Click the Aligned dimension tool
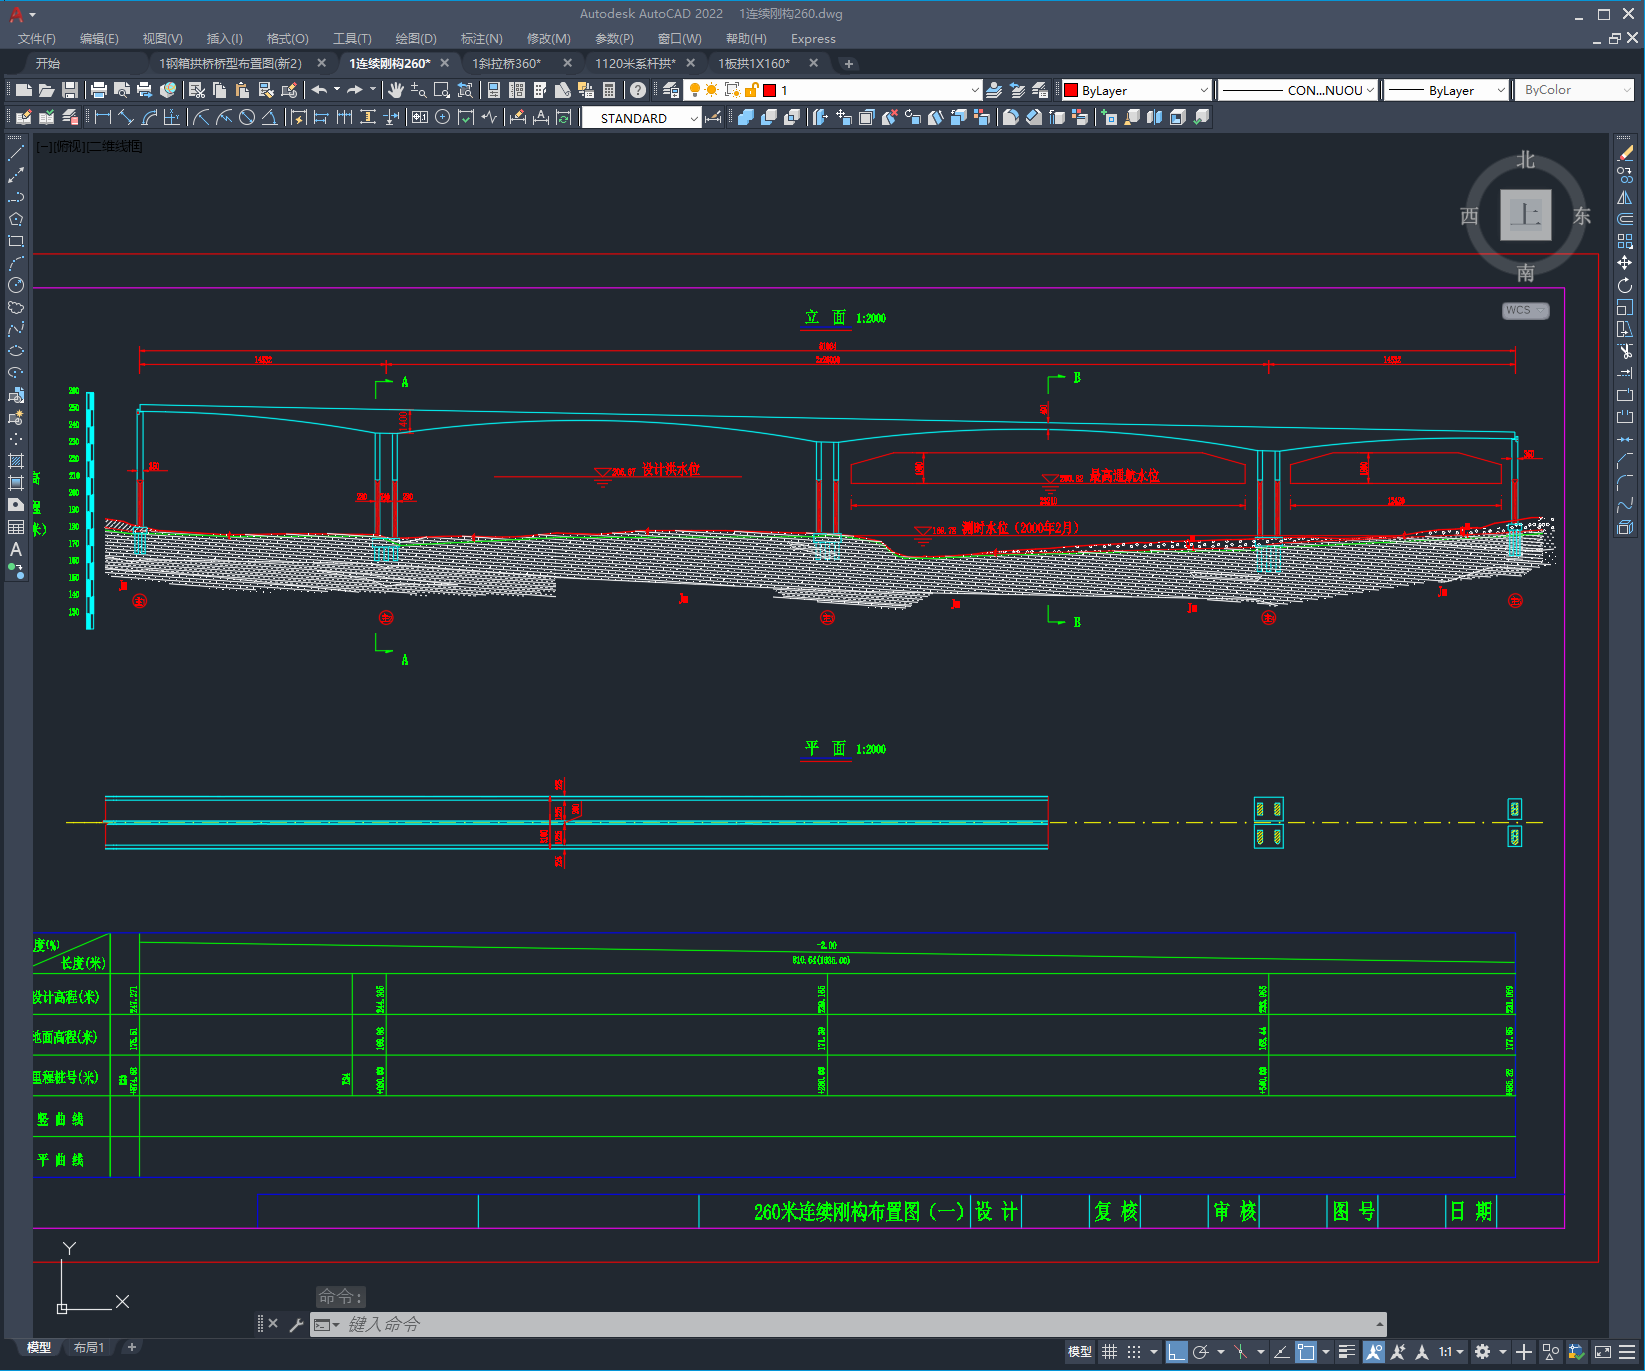The image size is (1645, 1371). [126, 117]
